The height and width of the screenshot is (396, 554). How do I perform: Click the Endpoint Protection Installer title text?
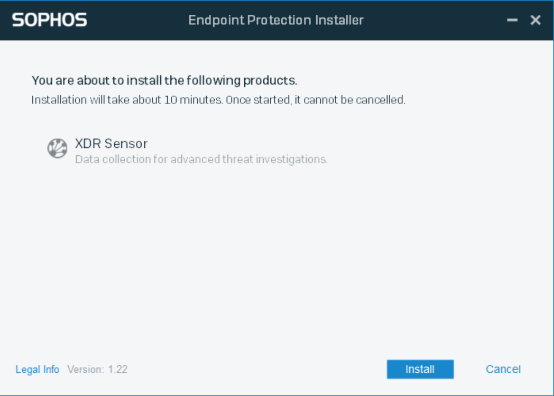[x=276, y=20]
